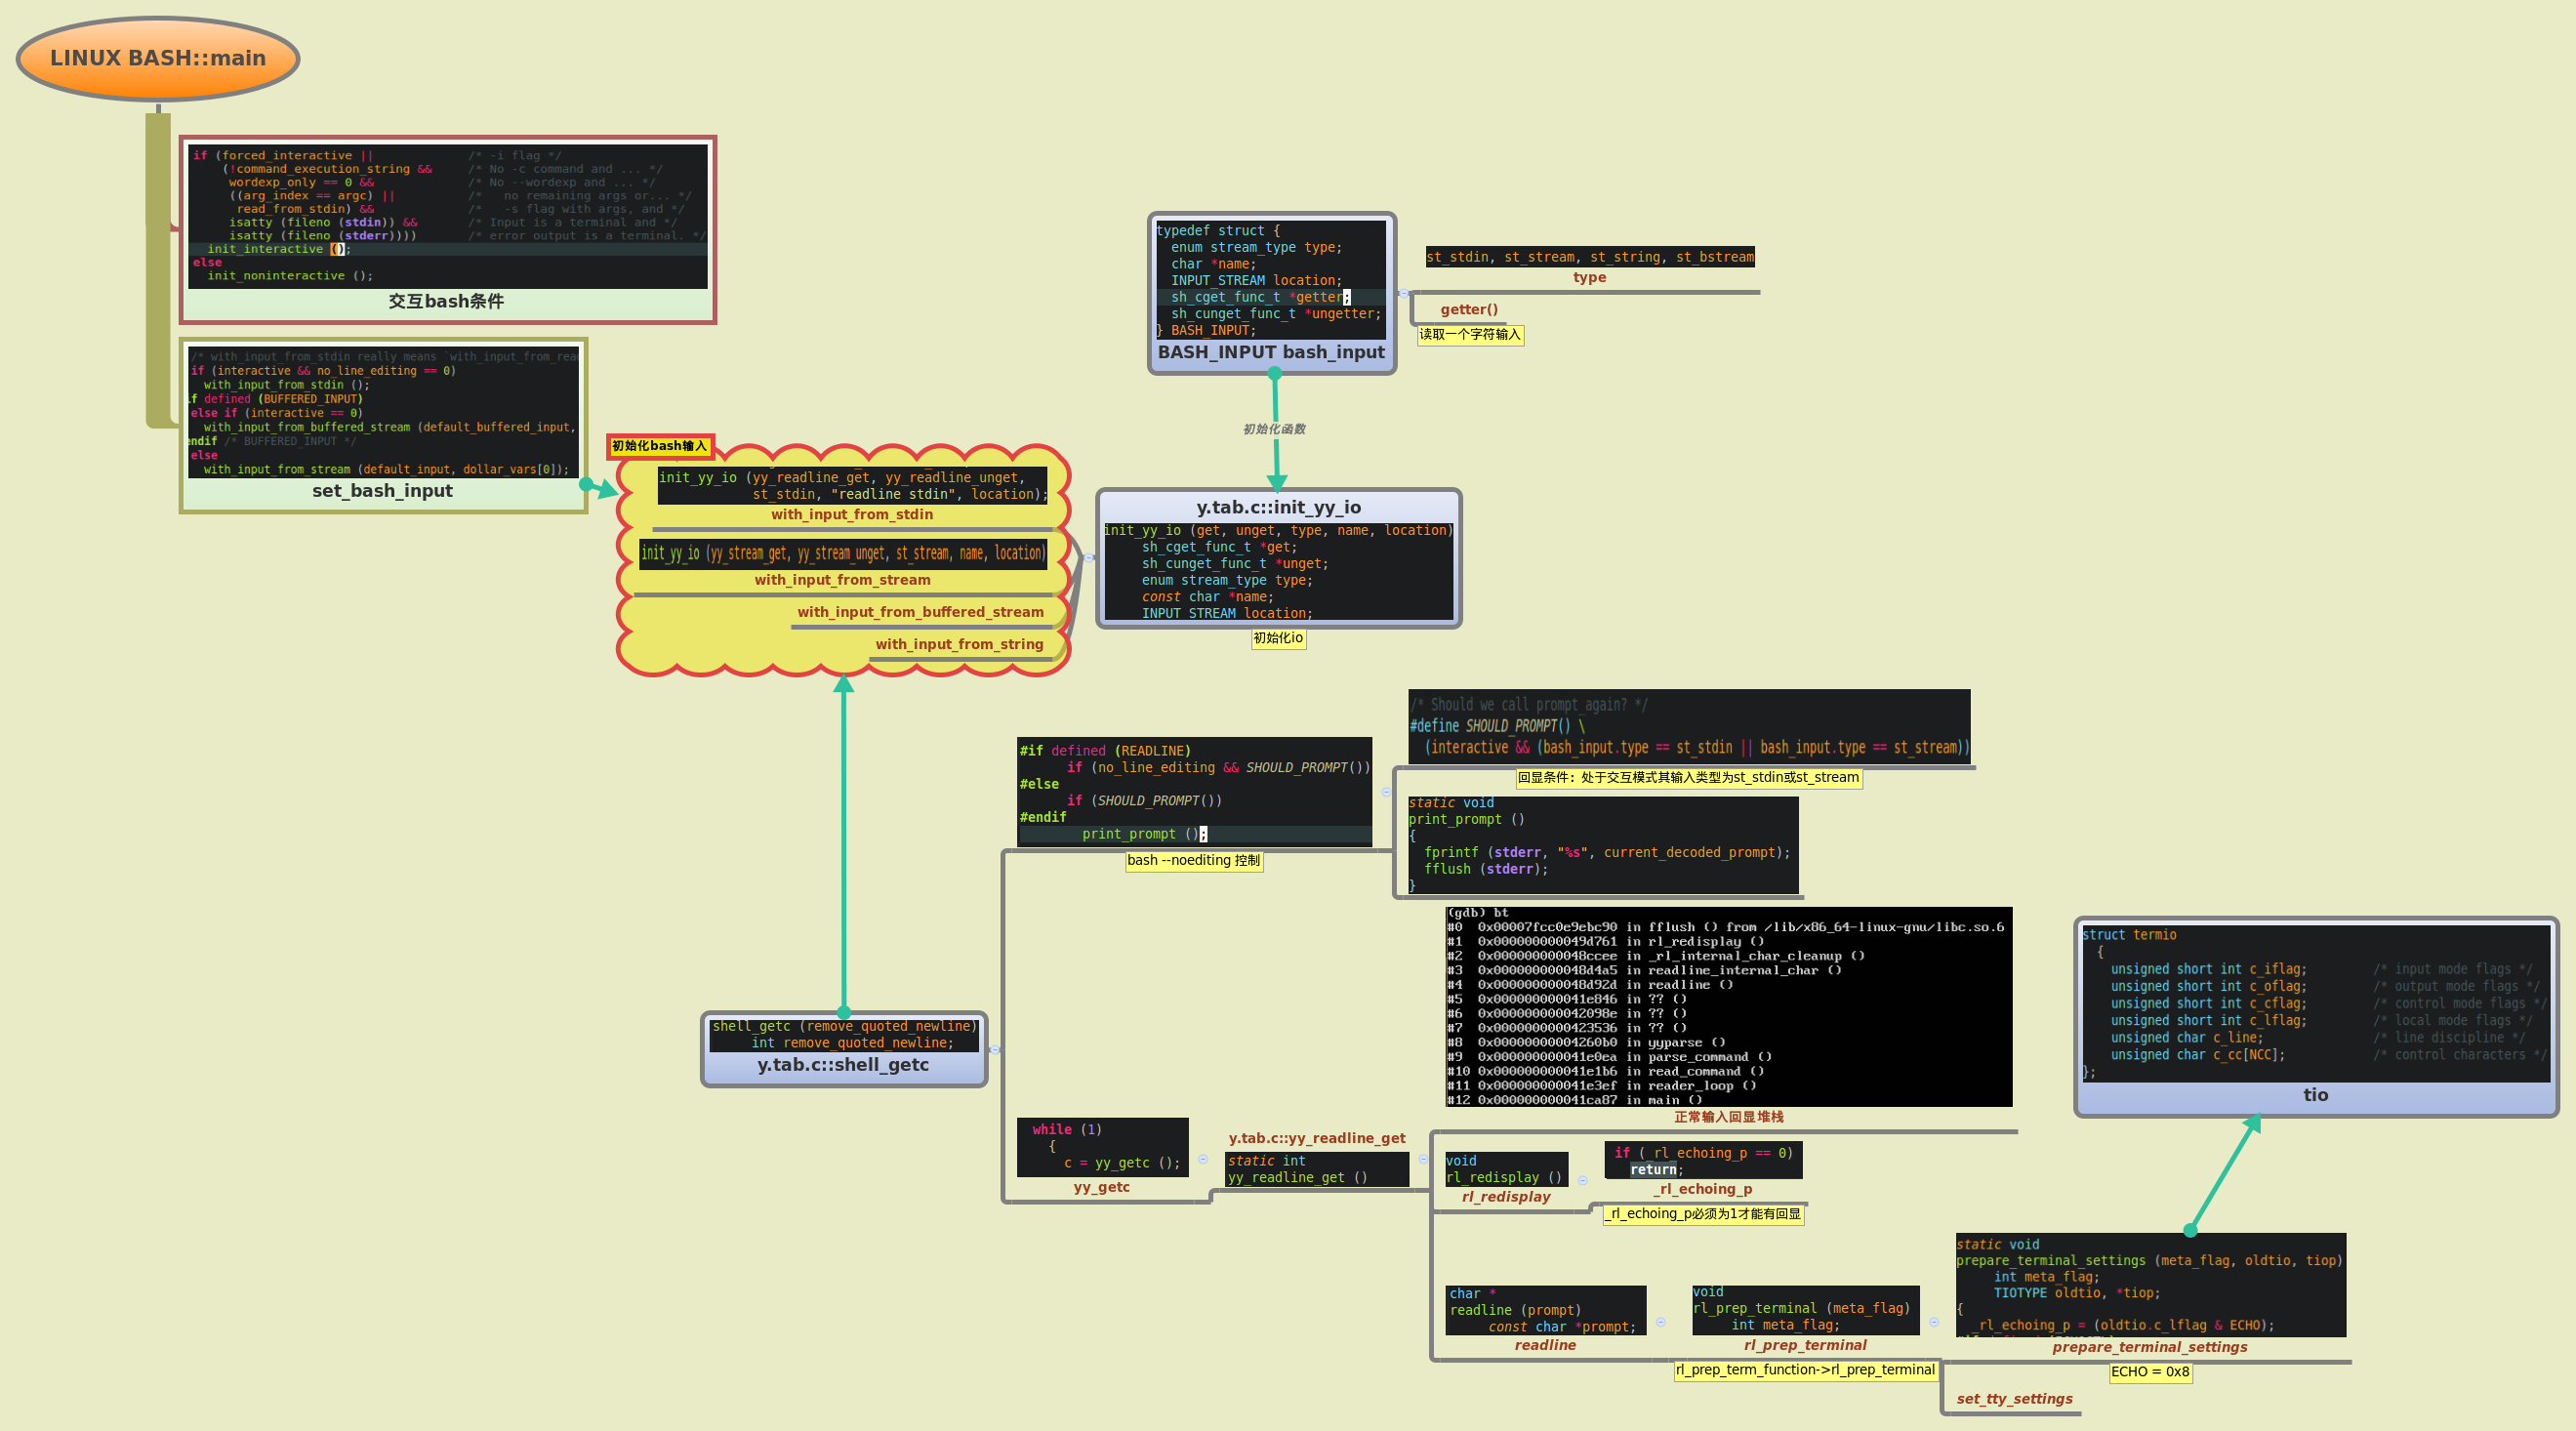
Task: Select the forced_interactive condition code image
Action: point(448,216)
